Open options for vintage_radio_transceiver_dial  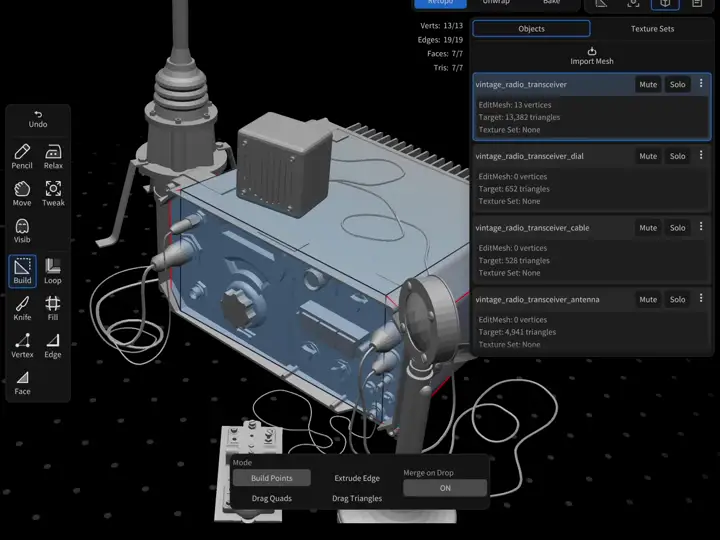click(x=701, y=155)
